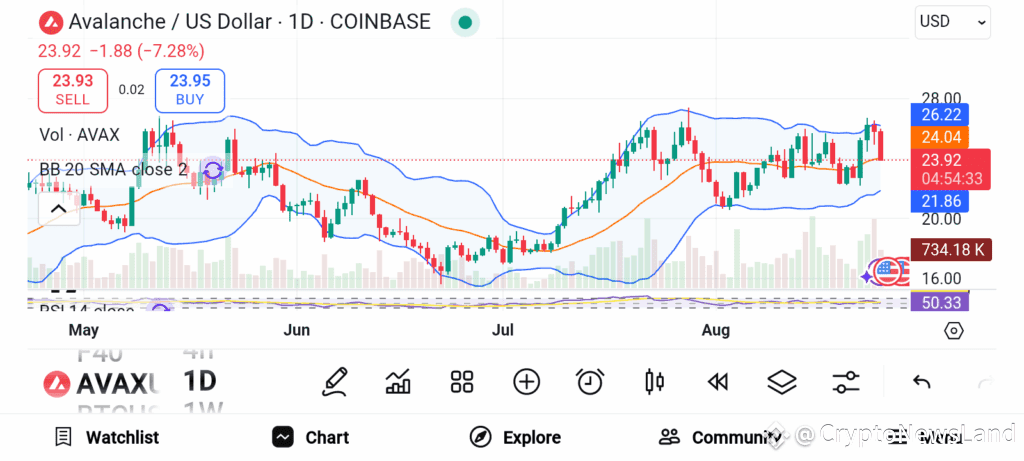Choose the candlestick chart type icon
The width and height of the screenshot is (1024, 461).
654,382
